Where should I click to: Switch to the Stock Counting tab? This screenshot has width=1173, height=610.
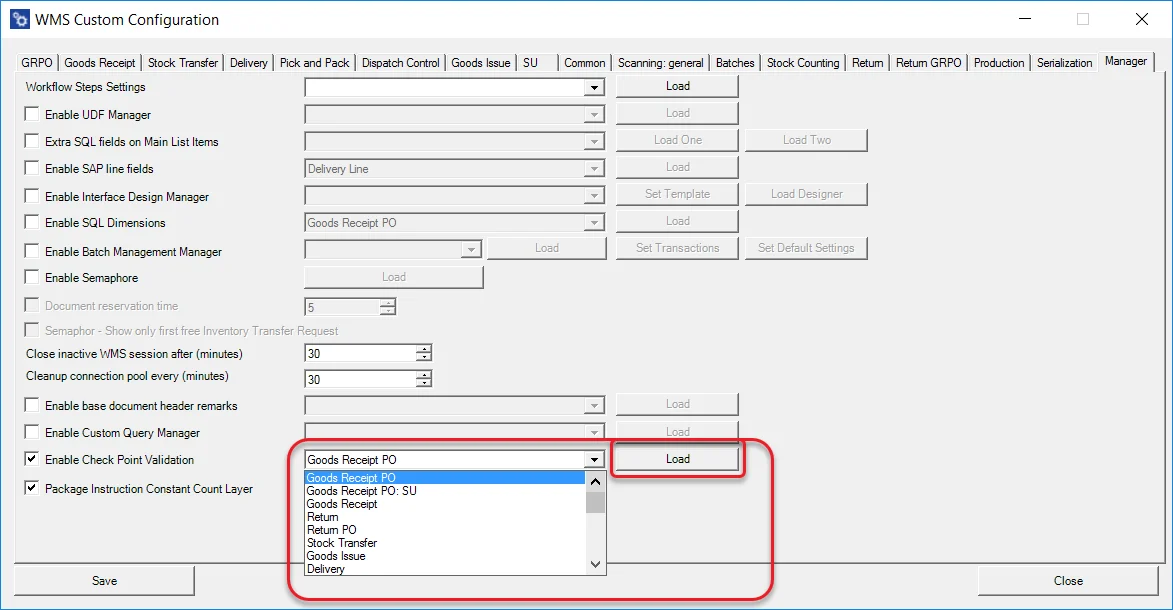802,62
